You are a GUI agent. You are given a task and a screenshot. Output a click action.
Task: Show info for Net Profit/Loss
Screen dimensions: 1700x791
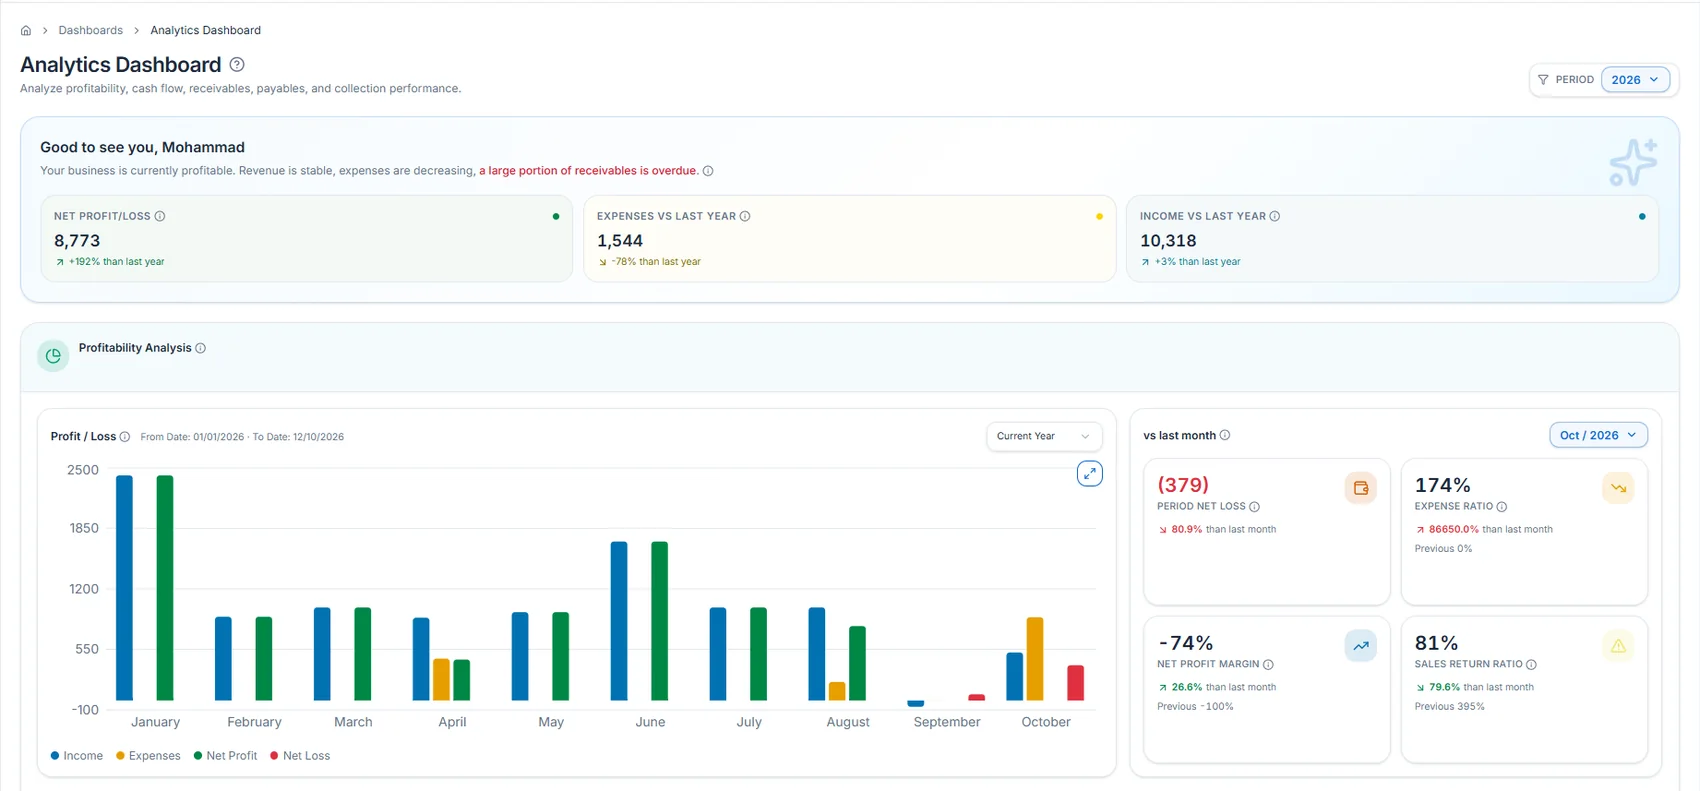(160, 216)
